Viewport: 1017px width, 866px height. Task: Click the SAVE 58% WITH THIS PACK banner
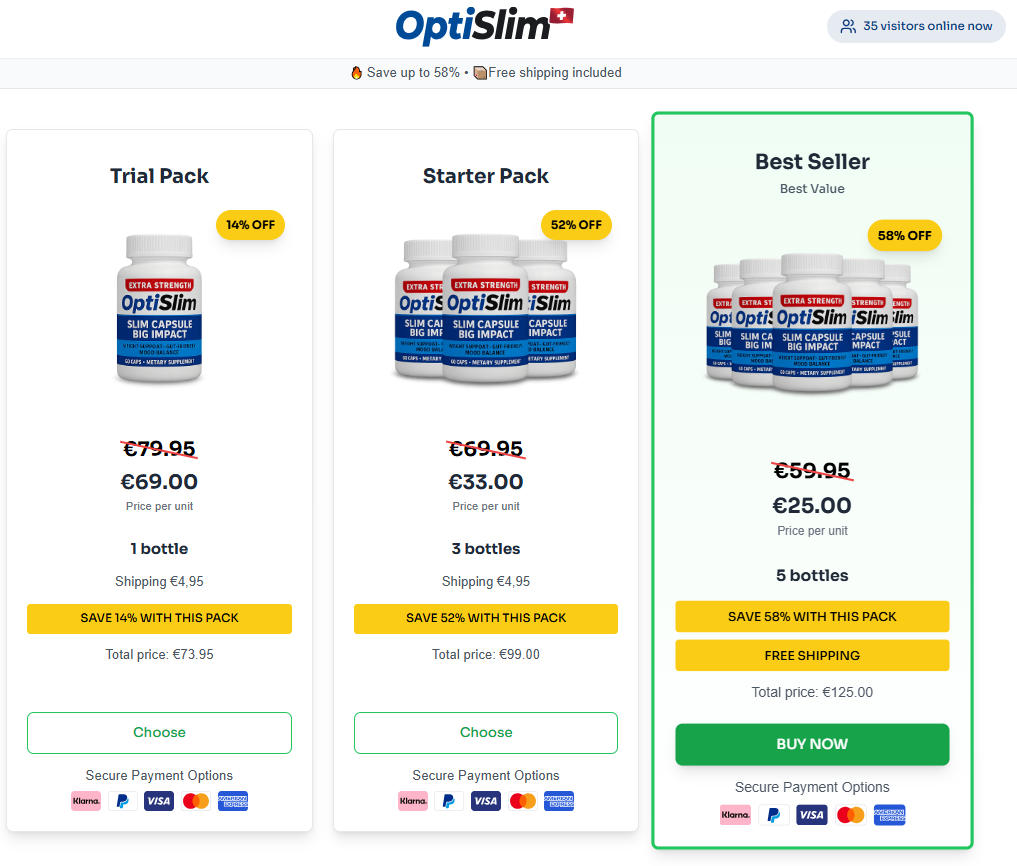click(812, 616)
